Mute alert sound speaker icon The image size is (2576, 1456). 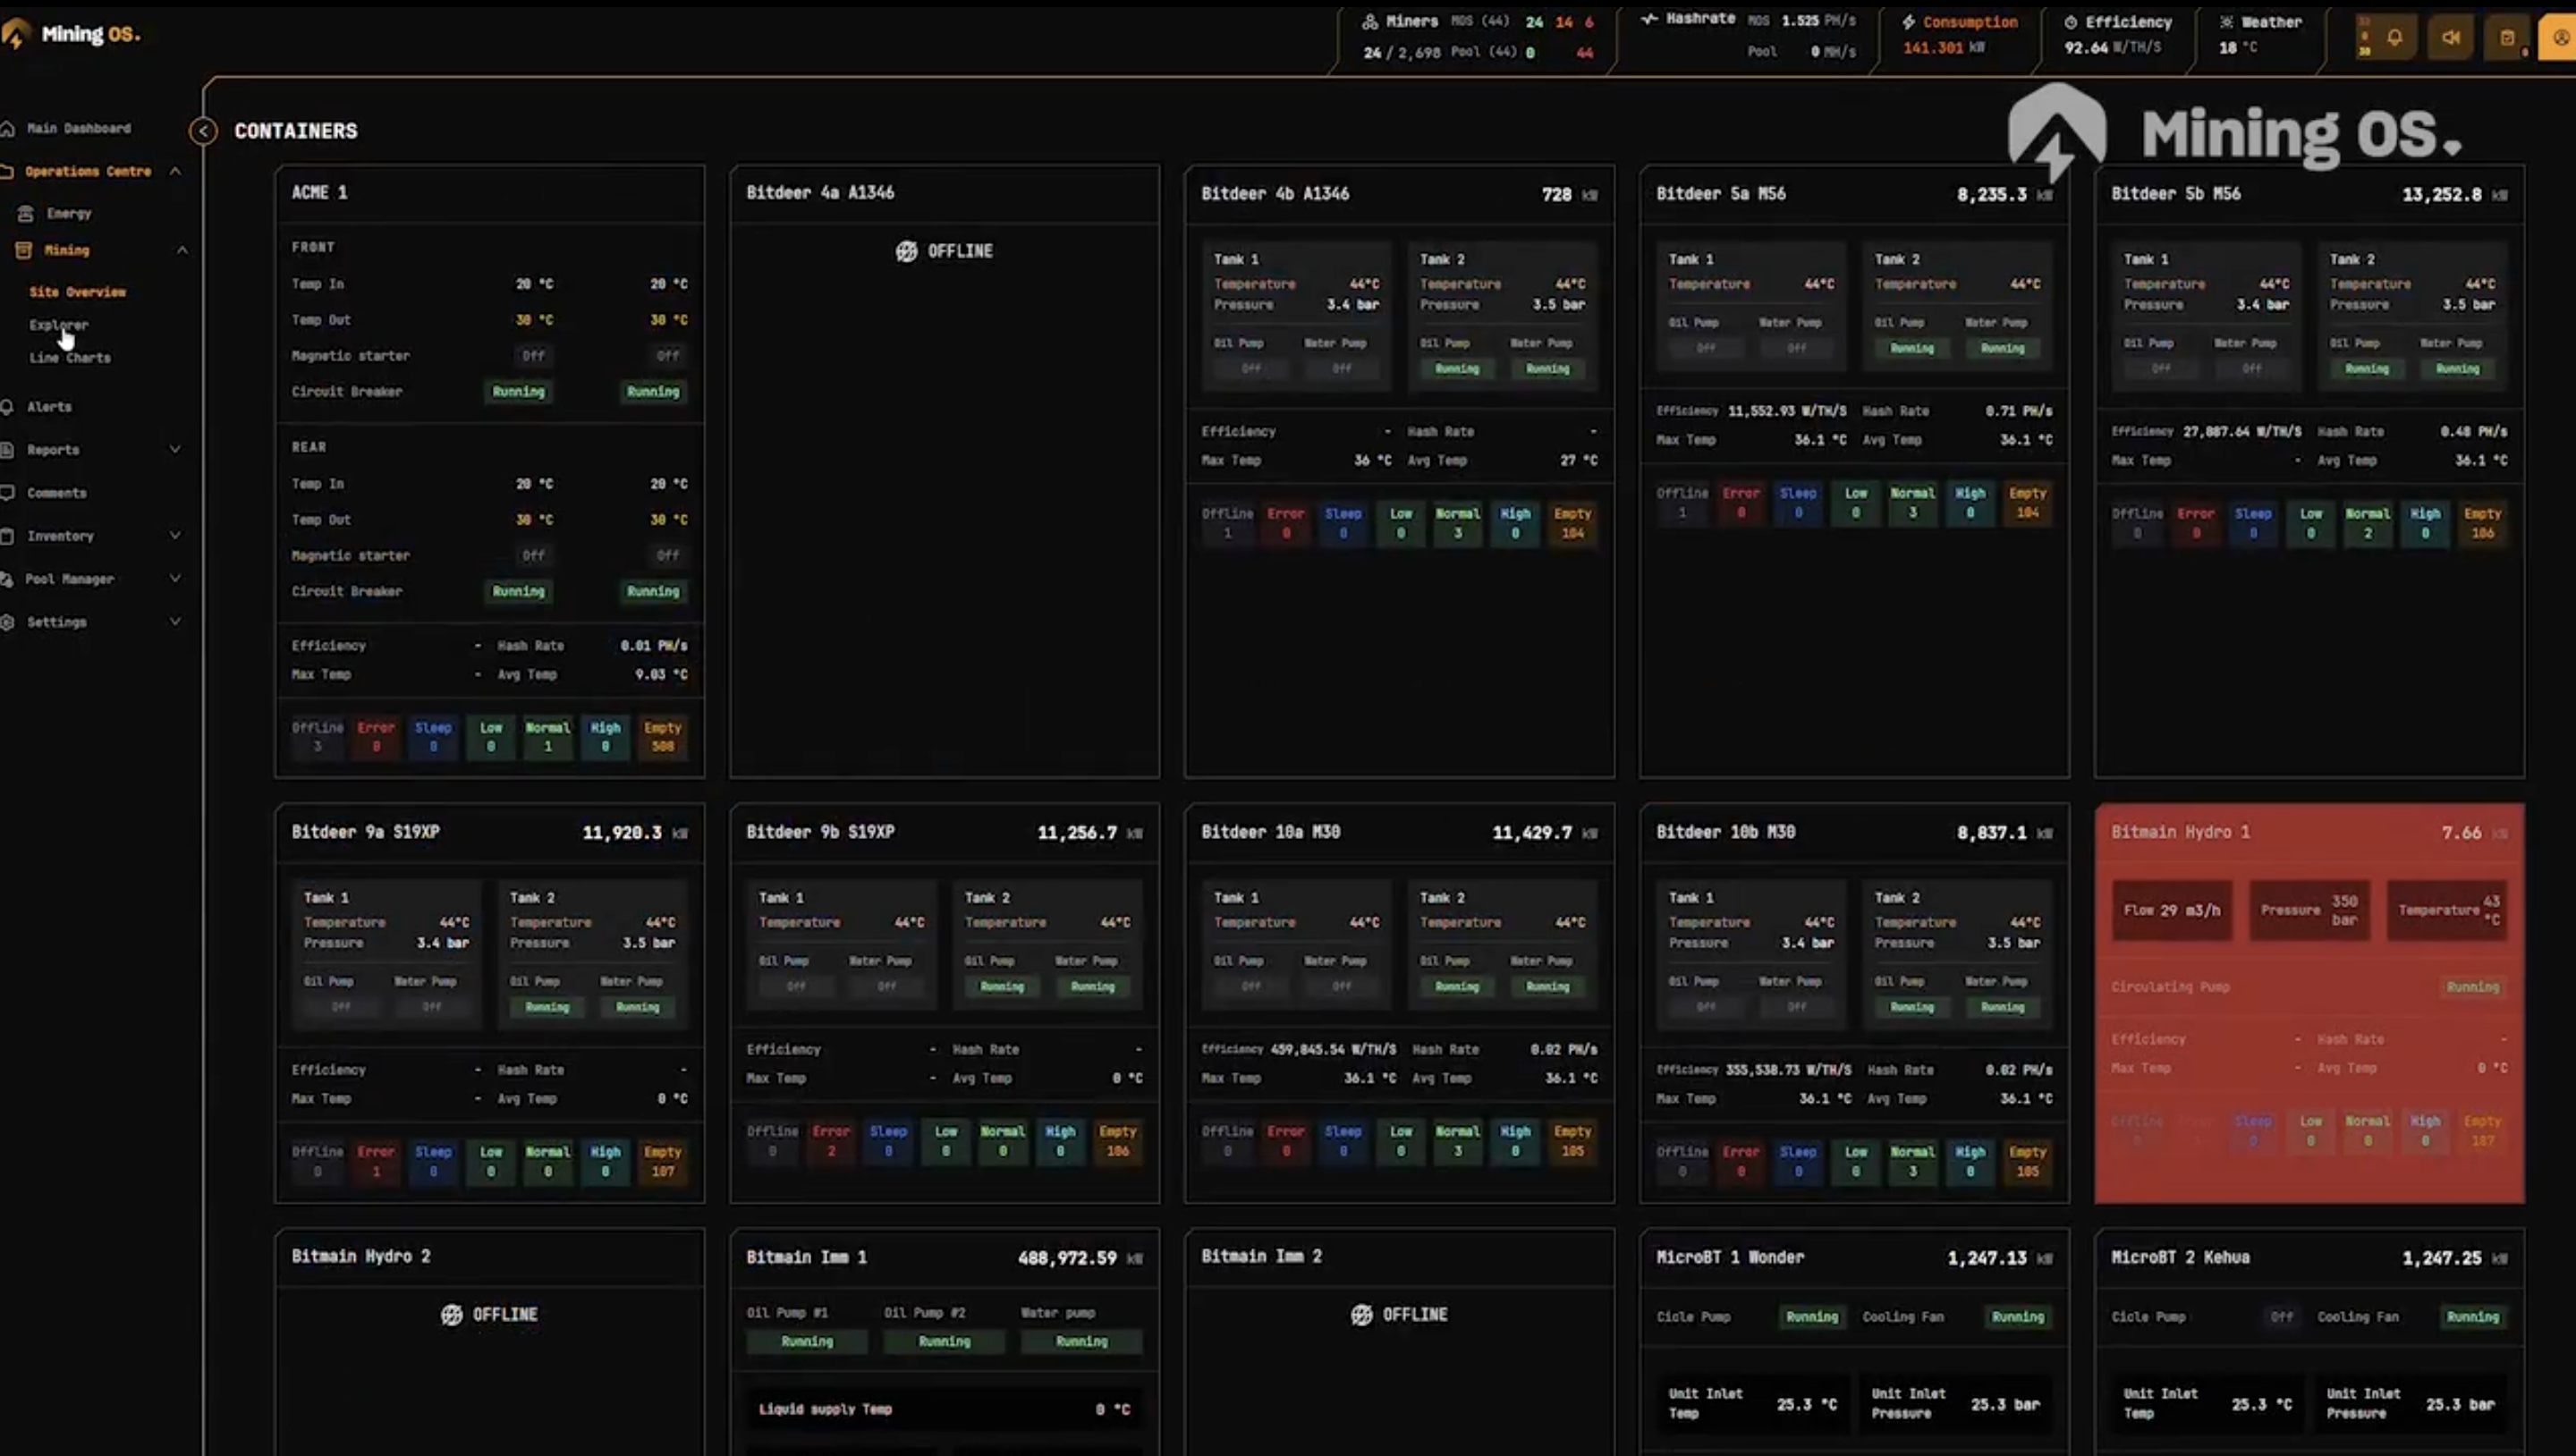2451,38
